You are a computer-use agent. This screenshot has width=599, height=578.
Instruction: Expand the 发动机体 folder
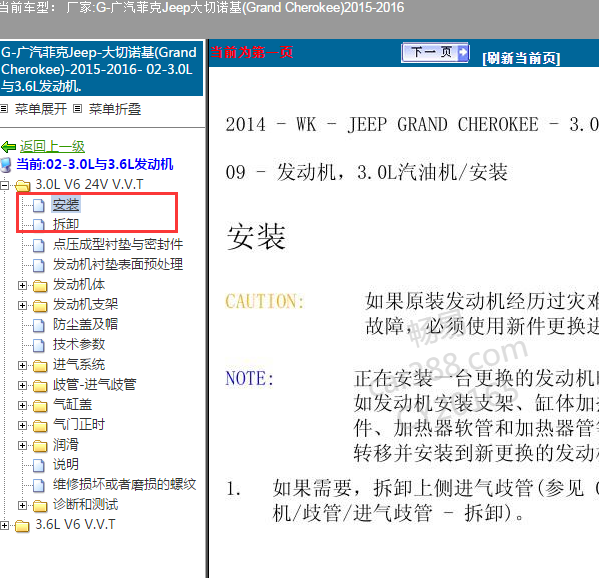23,285
